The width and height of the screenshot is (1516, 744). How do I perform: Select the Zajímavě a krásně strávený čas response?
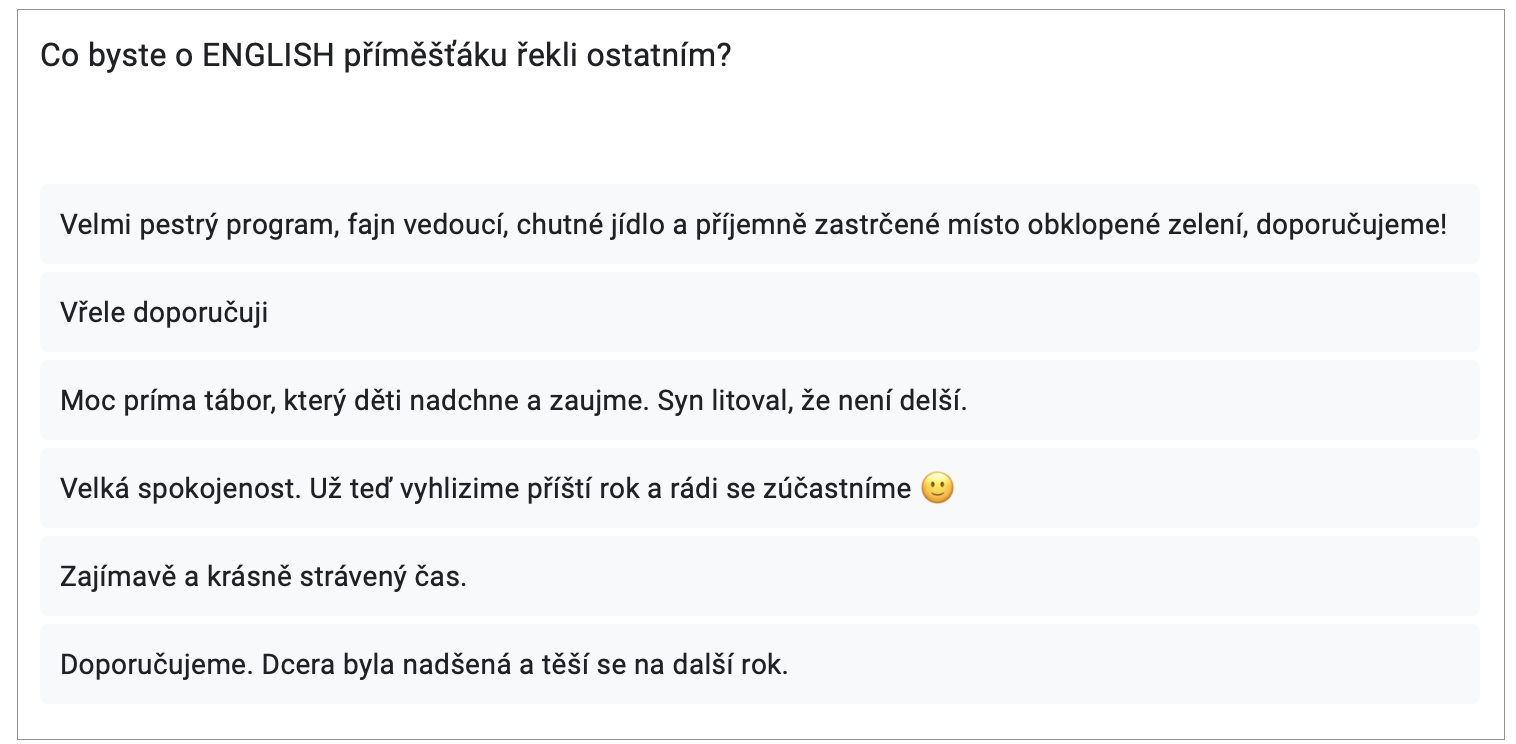[263, 577]
